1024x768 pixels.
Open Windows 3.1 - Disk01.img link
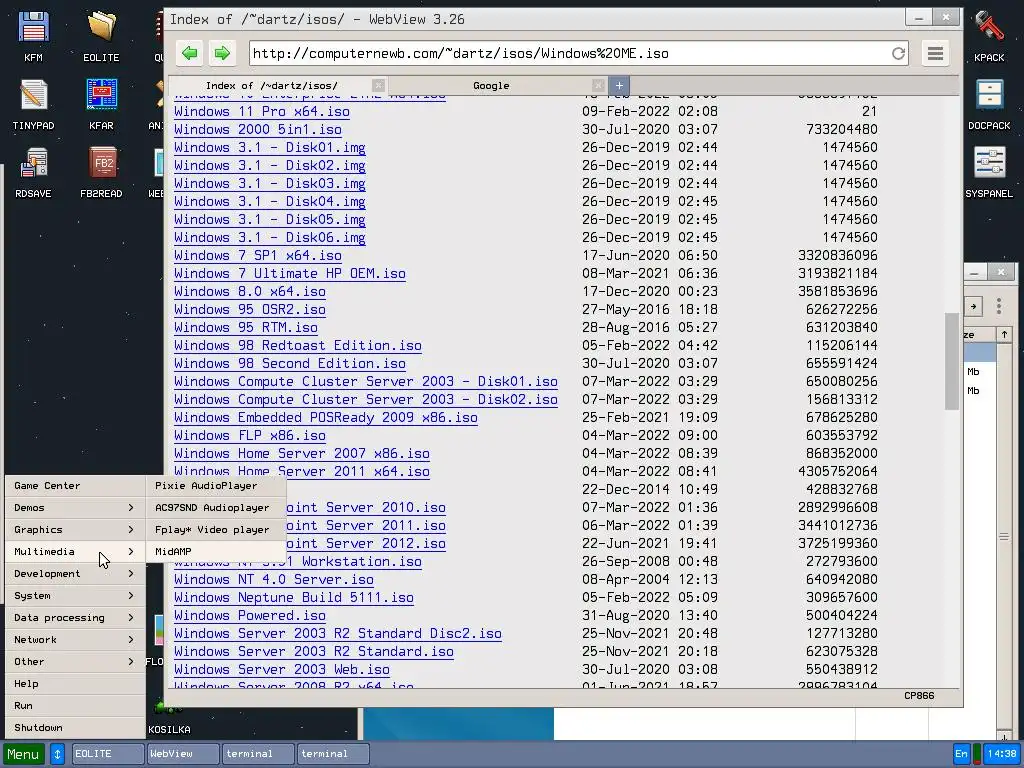click(x=270, y=148)
